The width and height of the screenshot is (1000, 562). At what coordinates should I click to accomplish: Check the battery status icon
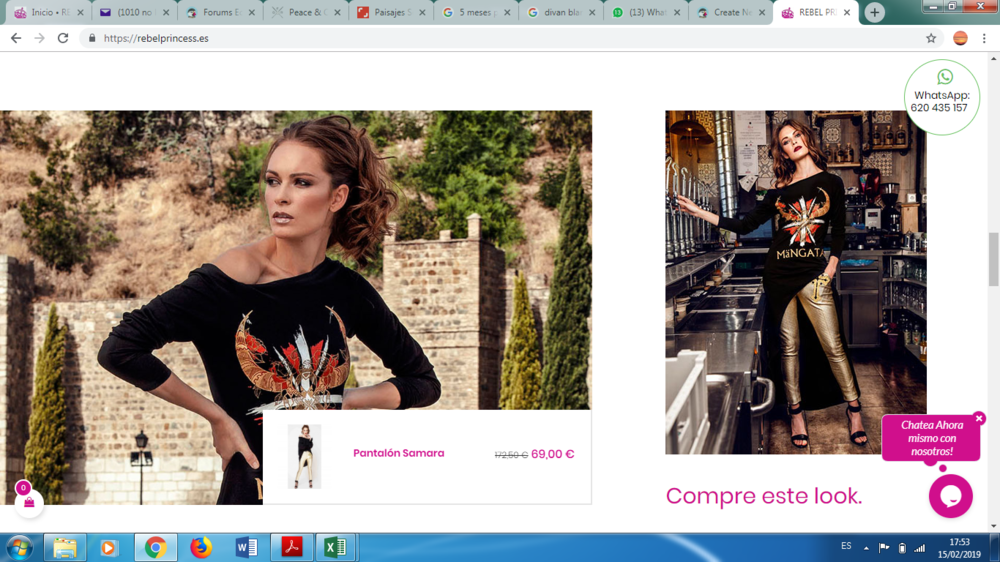[902, 547]
